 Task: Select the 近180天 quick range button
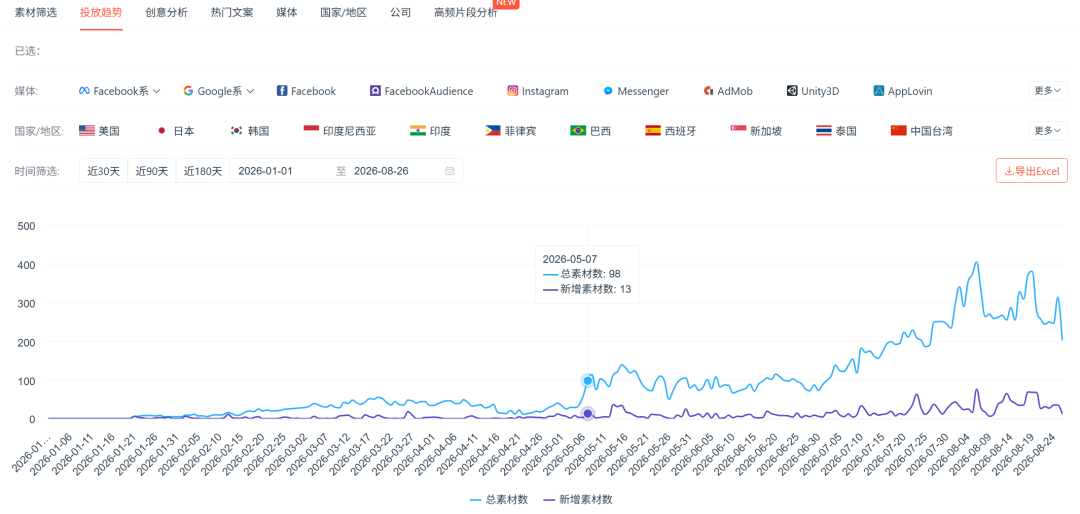tap(203, 171)
